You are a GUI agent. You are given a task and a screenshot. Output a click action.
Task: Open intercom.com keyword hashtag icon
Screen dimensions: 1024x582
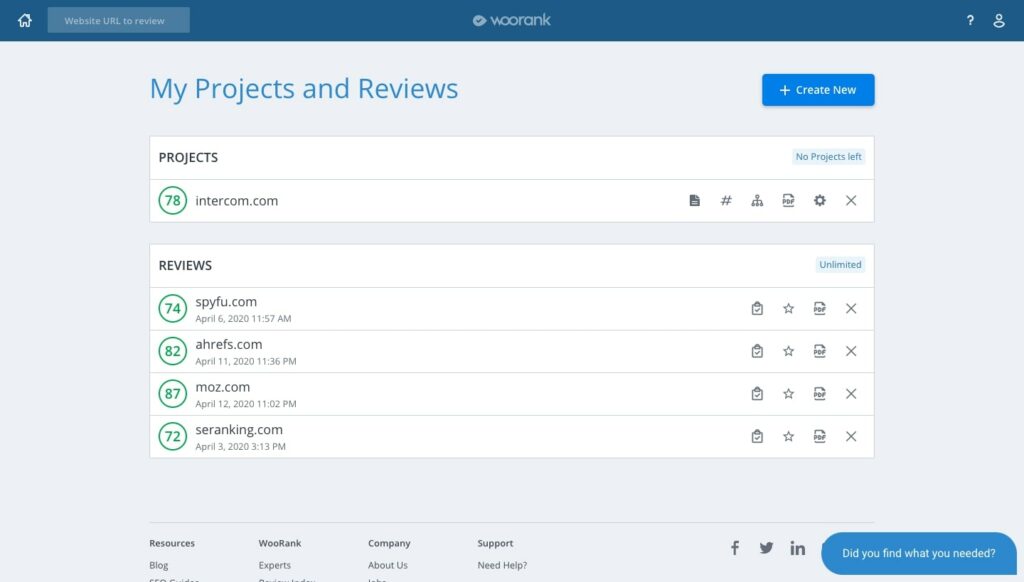(726, 201)
